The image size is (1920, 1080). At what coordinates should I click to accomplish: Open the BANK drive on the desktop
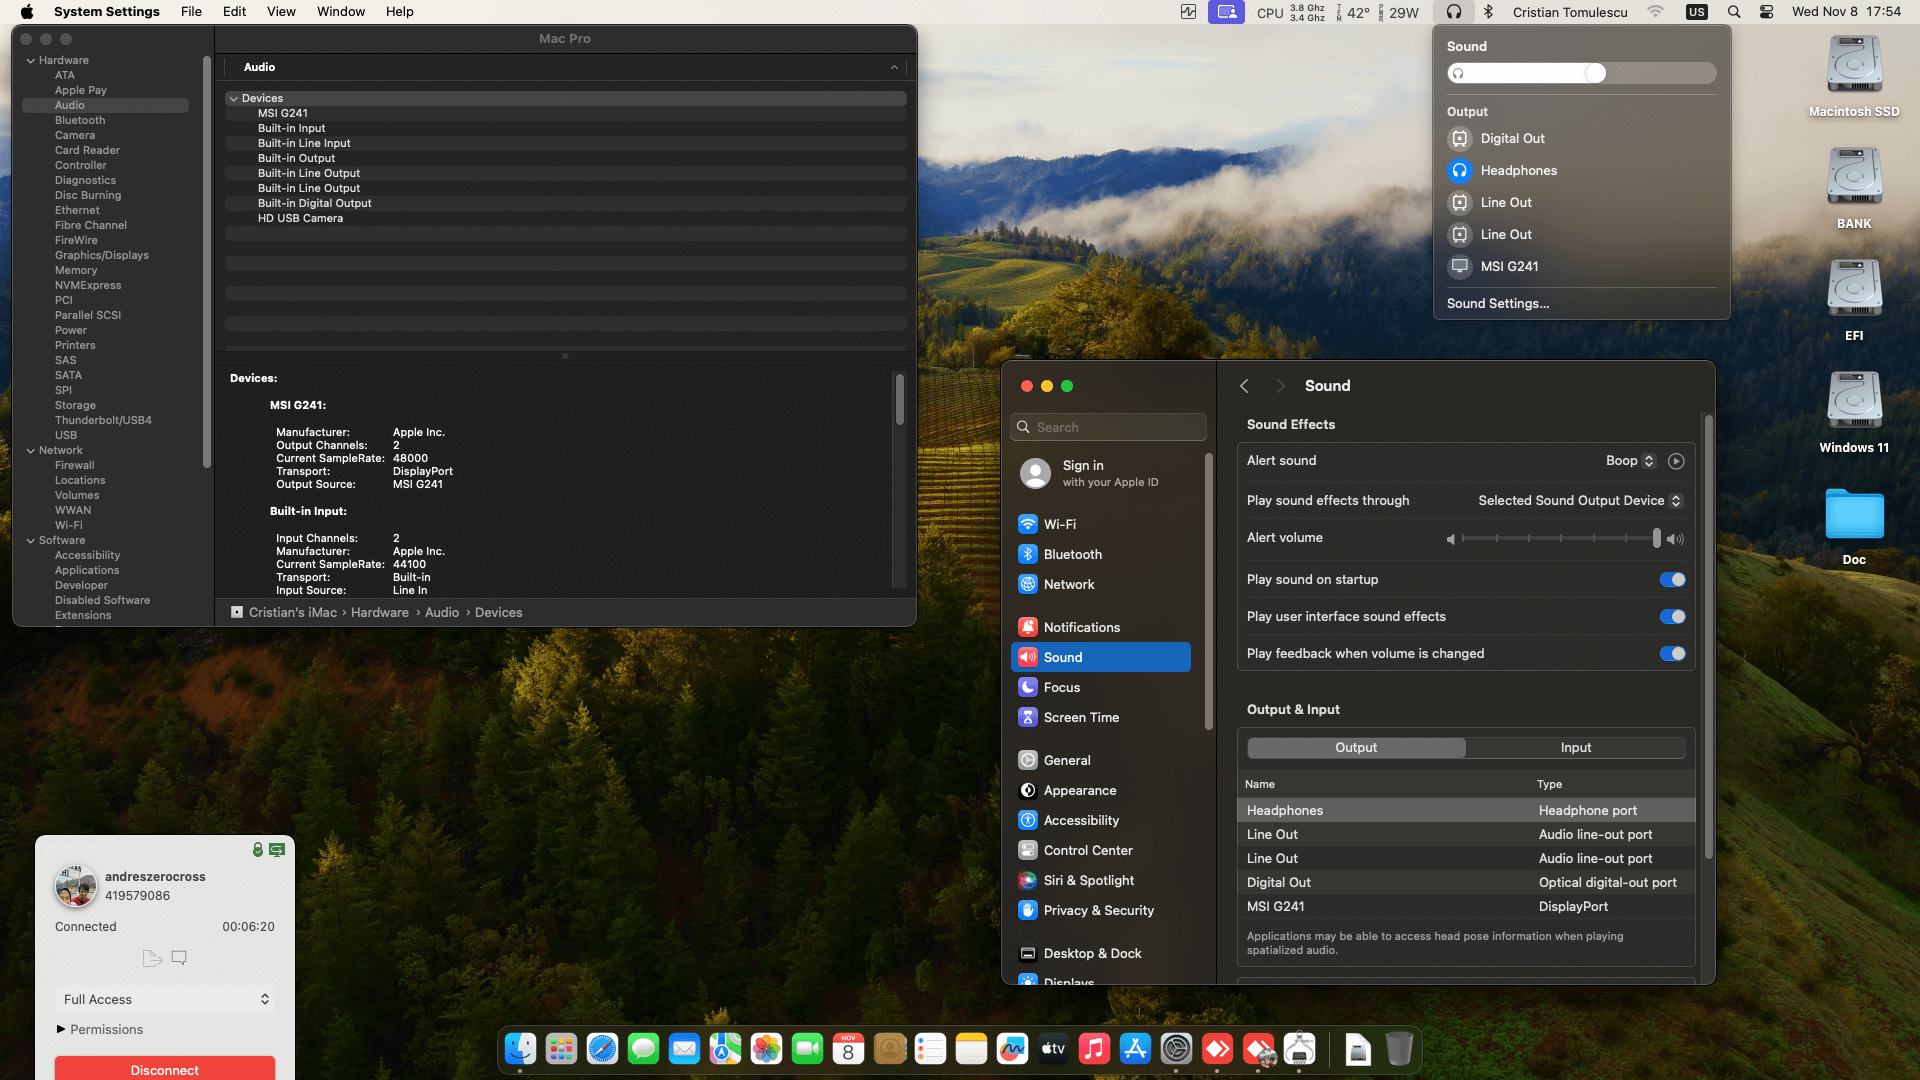pyautogui.click(x=1854, y=188)
